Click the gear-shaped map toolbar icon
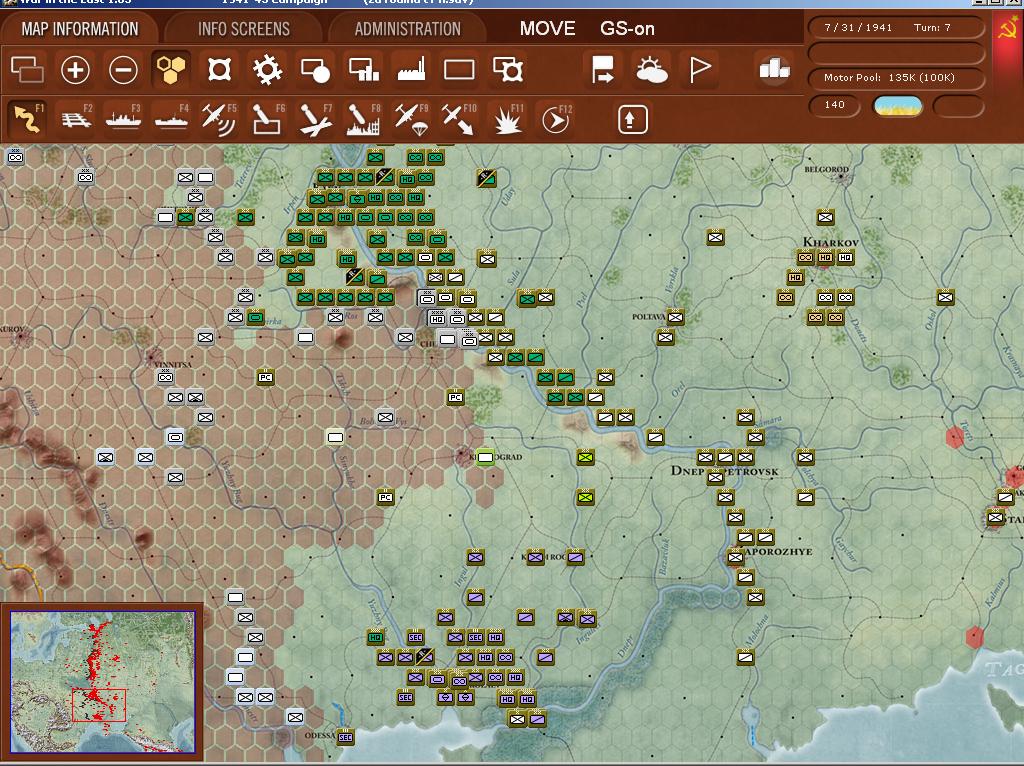Viewport: 1024px width, 766px height. tap(267, 69)
